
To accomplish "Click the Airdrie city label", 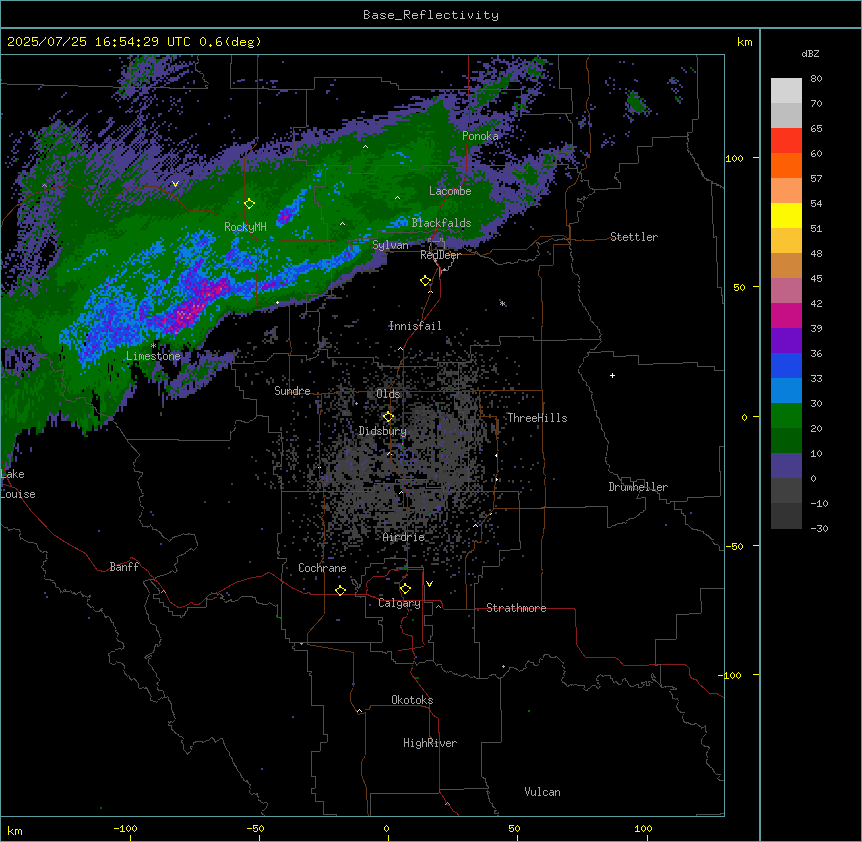I will 404,537.
